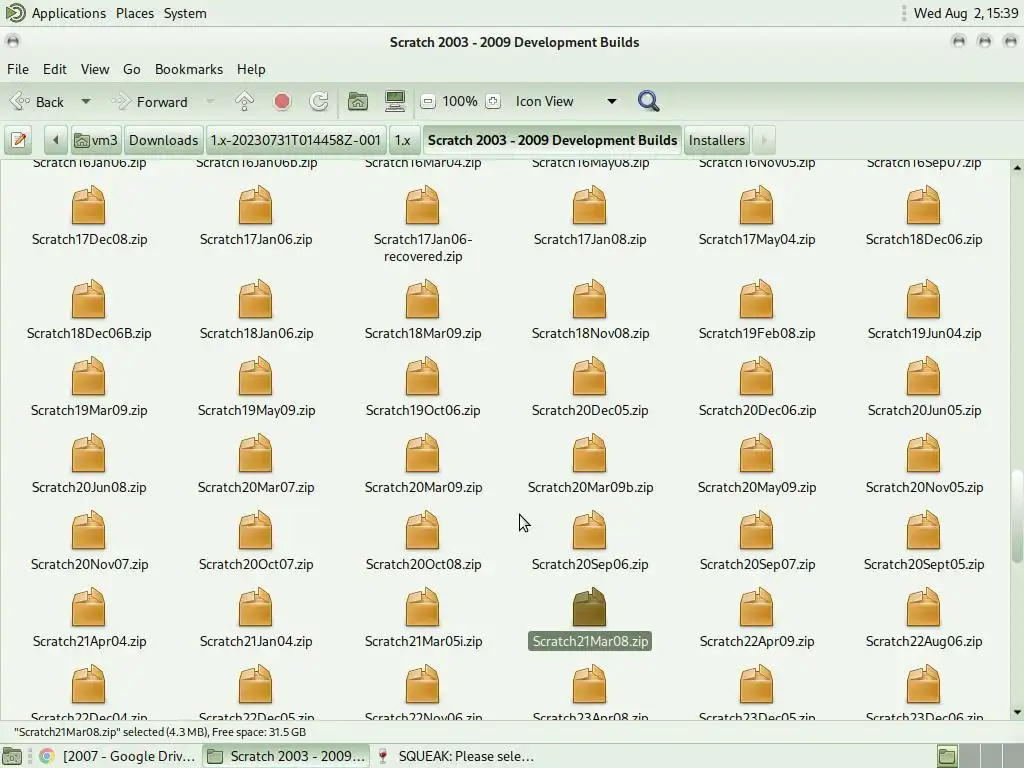This screenshot has width=1024, height=768.
Task: Click the scrollbar down arrow
Action: point(1017,712)
